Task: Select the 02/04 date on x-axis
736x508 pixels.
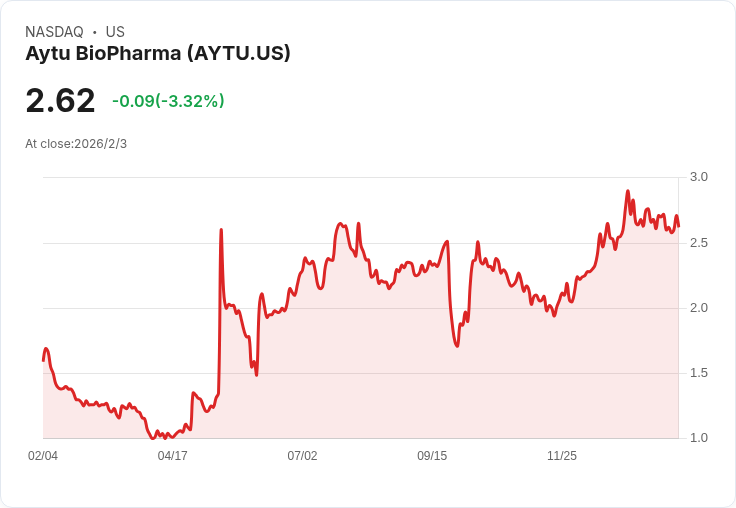Action: click(x=43, y=456)
